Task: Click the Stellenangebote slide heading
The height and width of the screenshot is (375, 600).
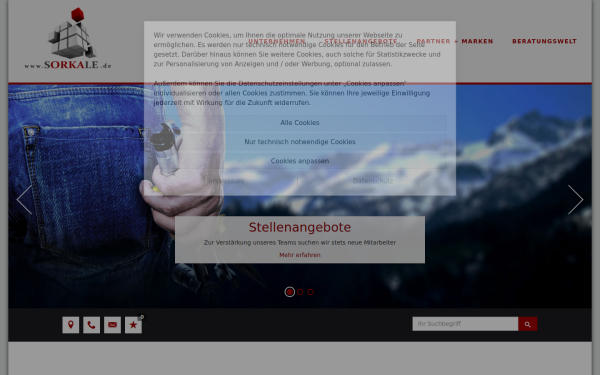Action: (300, 227)
